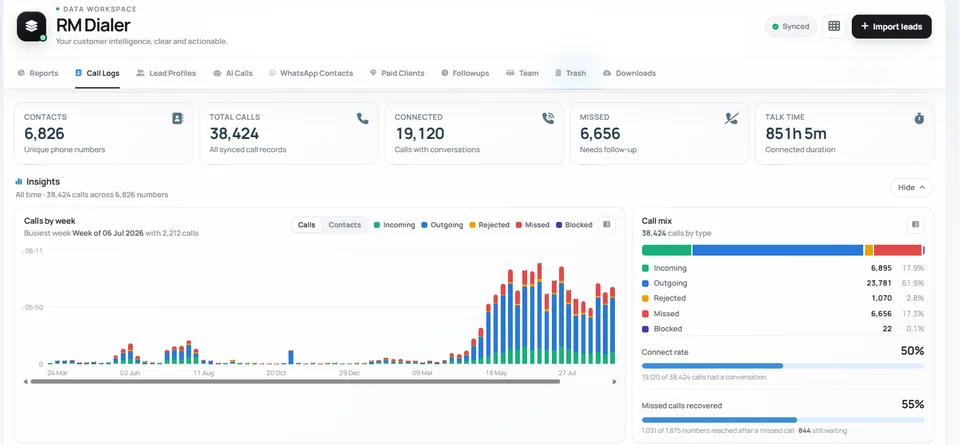Open the Paid Clients tab
This screenshot has width=960, height=445.
coord(397,73)
